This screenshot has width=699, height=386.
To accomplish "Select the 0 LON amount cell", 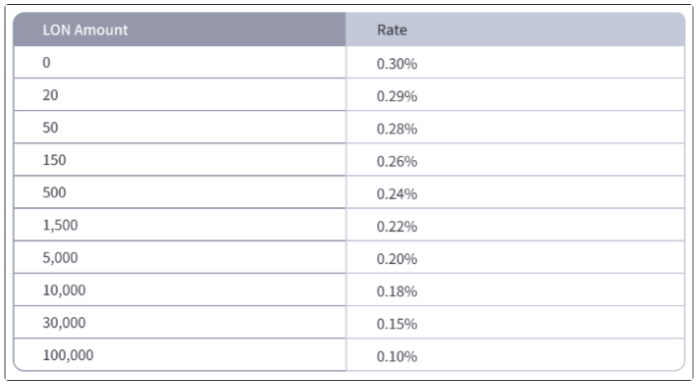I will click(x=180, y=62).
